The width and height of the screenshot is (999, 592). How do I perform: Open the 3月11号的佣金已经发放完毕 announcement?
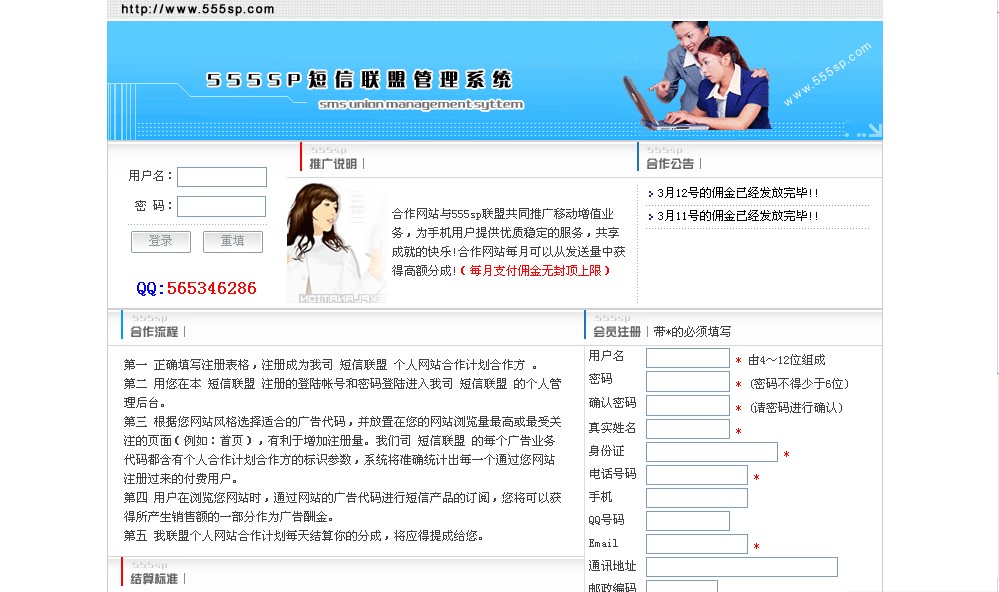737,215
